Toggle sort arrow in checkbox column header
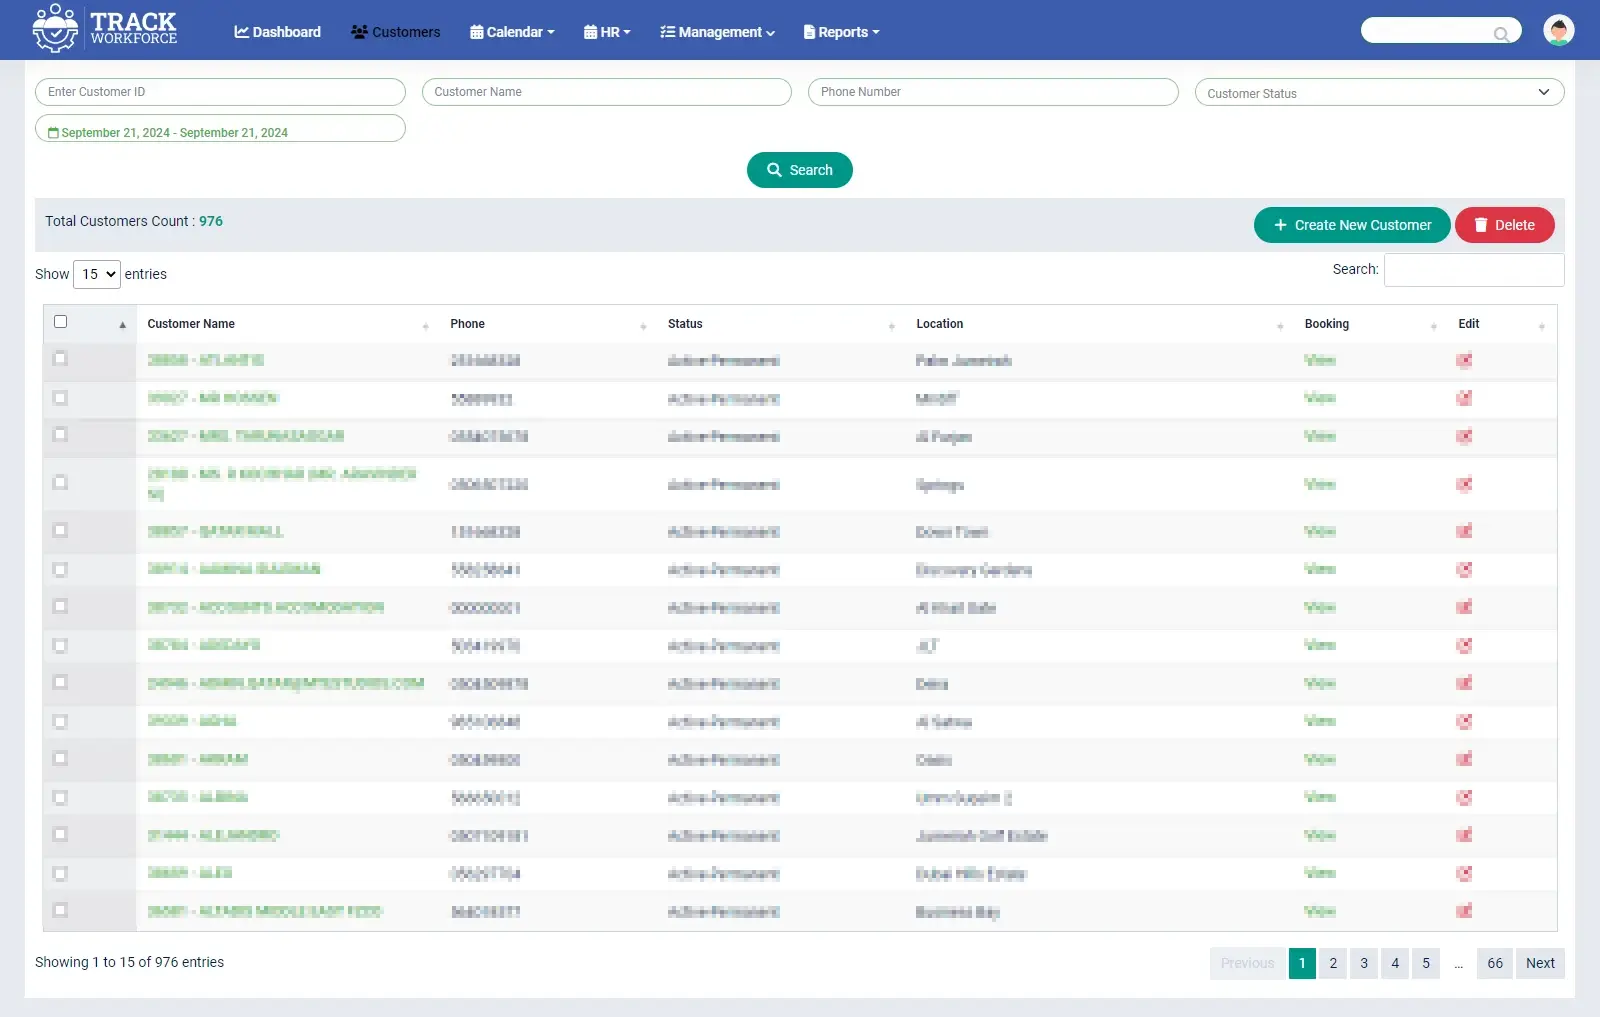The image size is (1600, 1017). pos(123,325)
